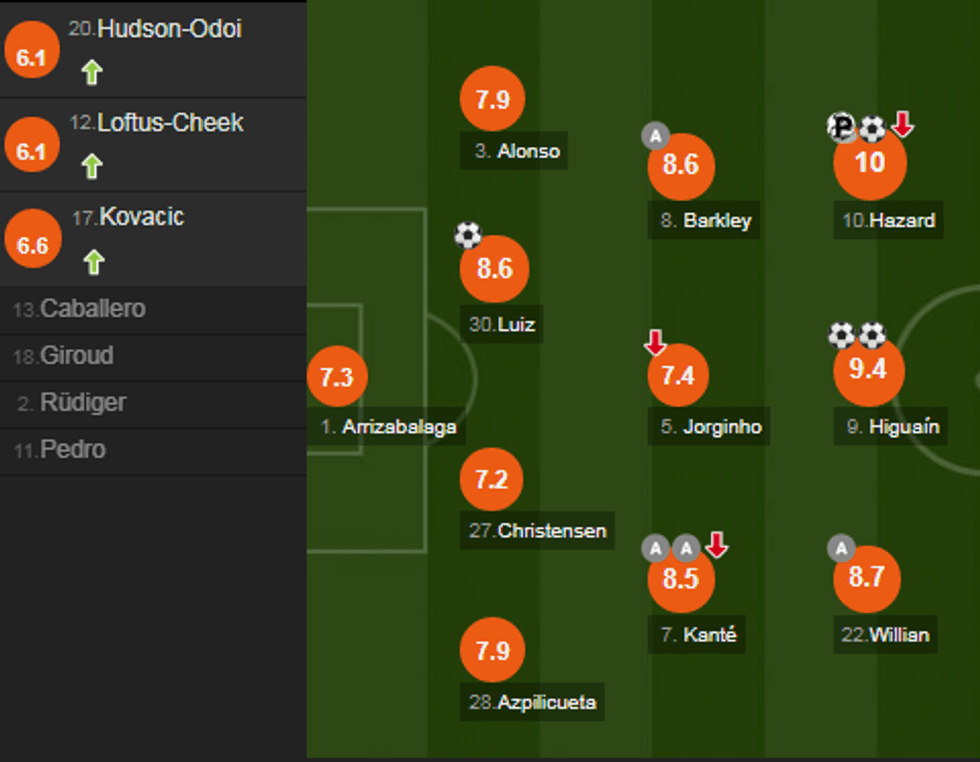980x762 pixels.
Task: Select Pedro from the substitutes list
Action: [72, 450]
